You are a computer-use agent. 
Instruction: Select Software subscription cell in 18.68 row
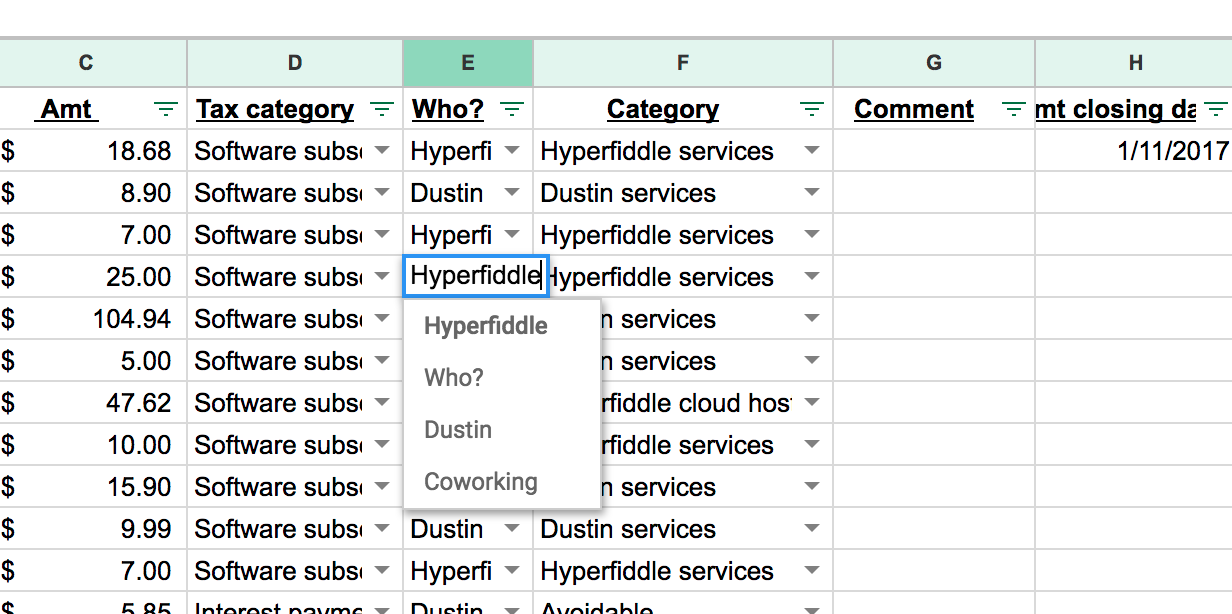pos(295,151)
